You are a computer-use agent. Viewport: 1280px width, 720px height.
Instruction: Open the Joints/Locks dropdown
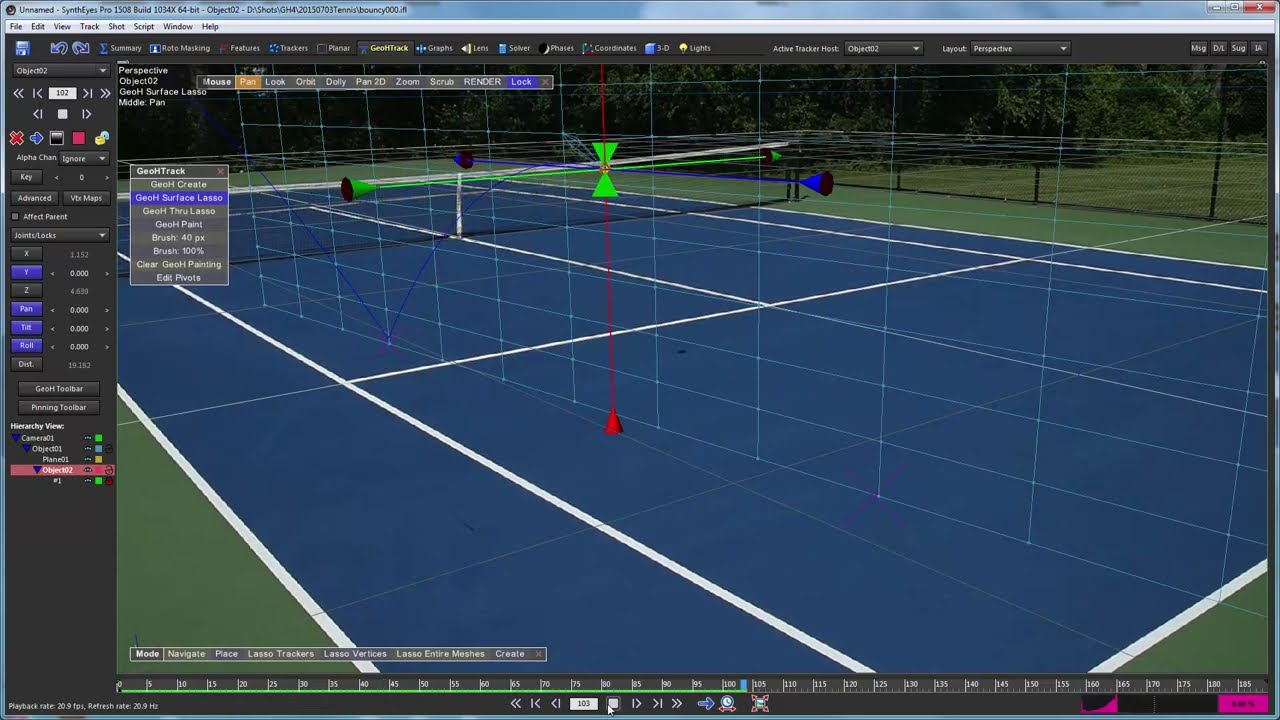click(61, 235)
